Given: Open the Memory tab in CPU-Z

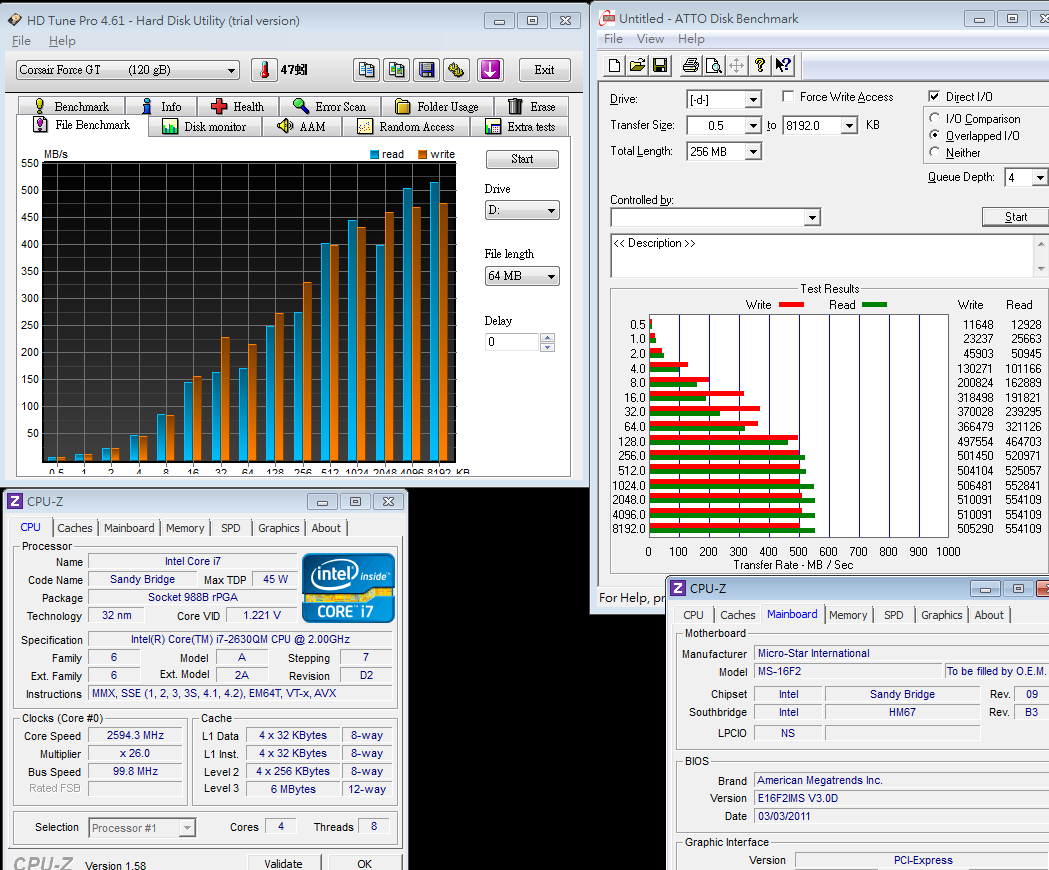Looking at the screenshot, I should point(185,528).
